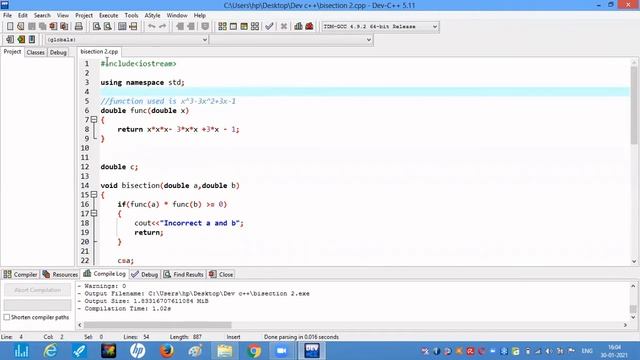The image size is (640, 360).
Task: Switch to the Classes sidebar tab
Action: coord(36,52)
